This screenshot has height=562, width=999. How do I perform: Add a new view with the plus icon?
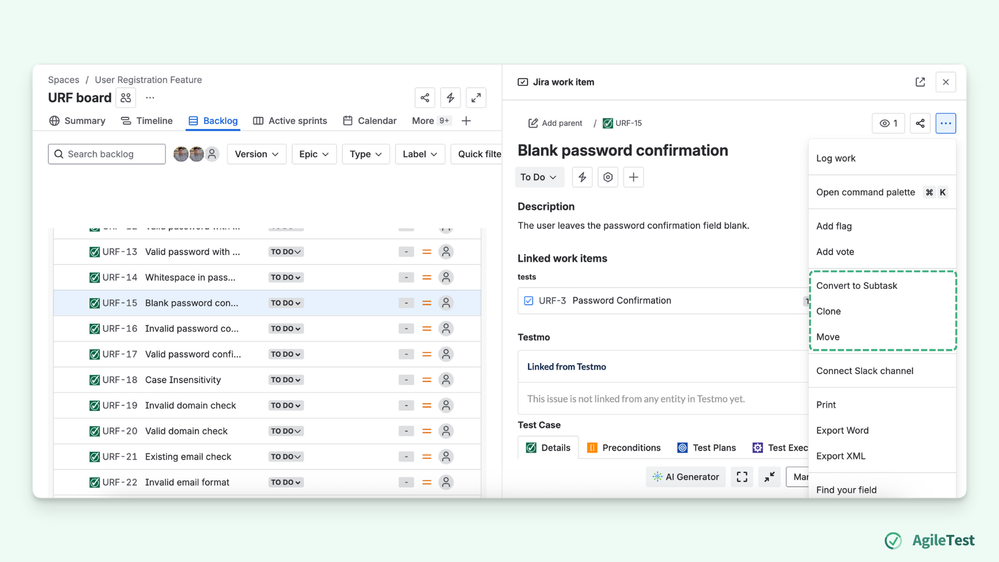point(466,120)
